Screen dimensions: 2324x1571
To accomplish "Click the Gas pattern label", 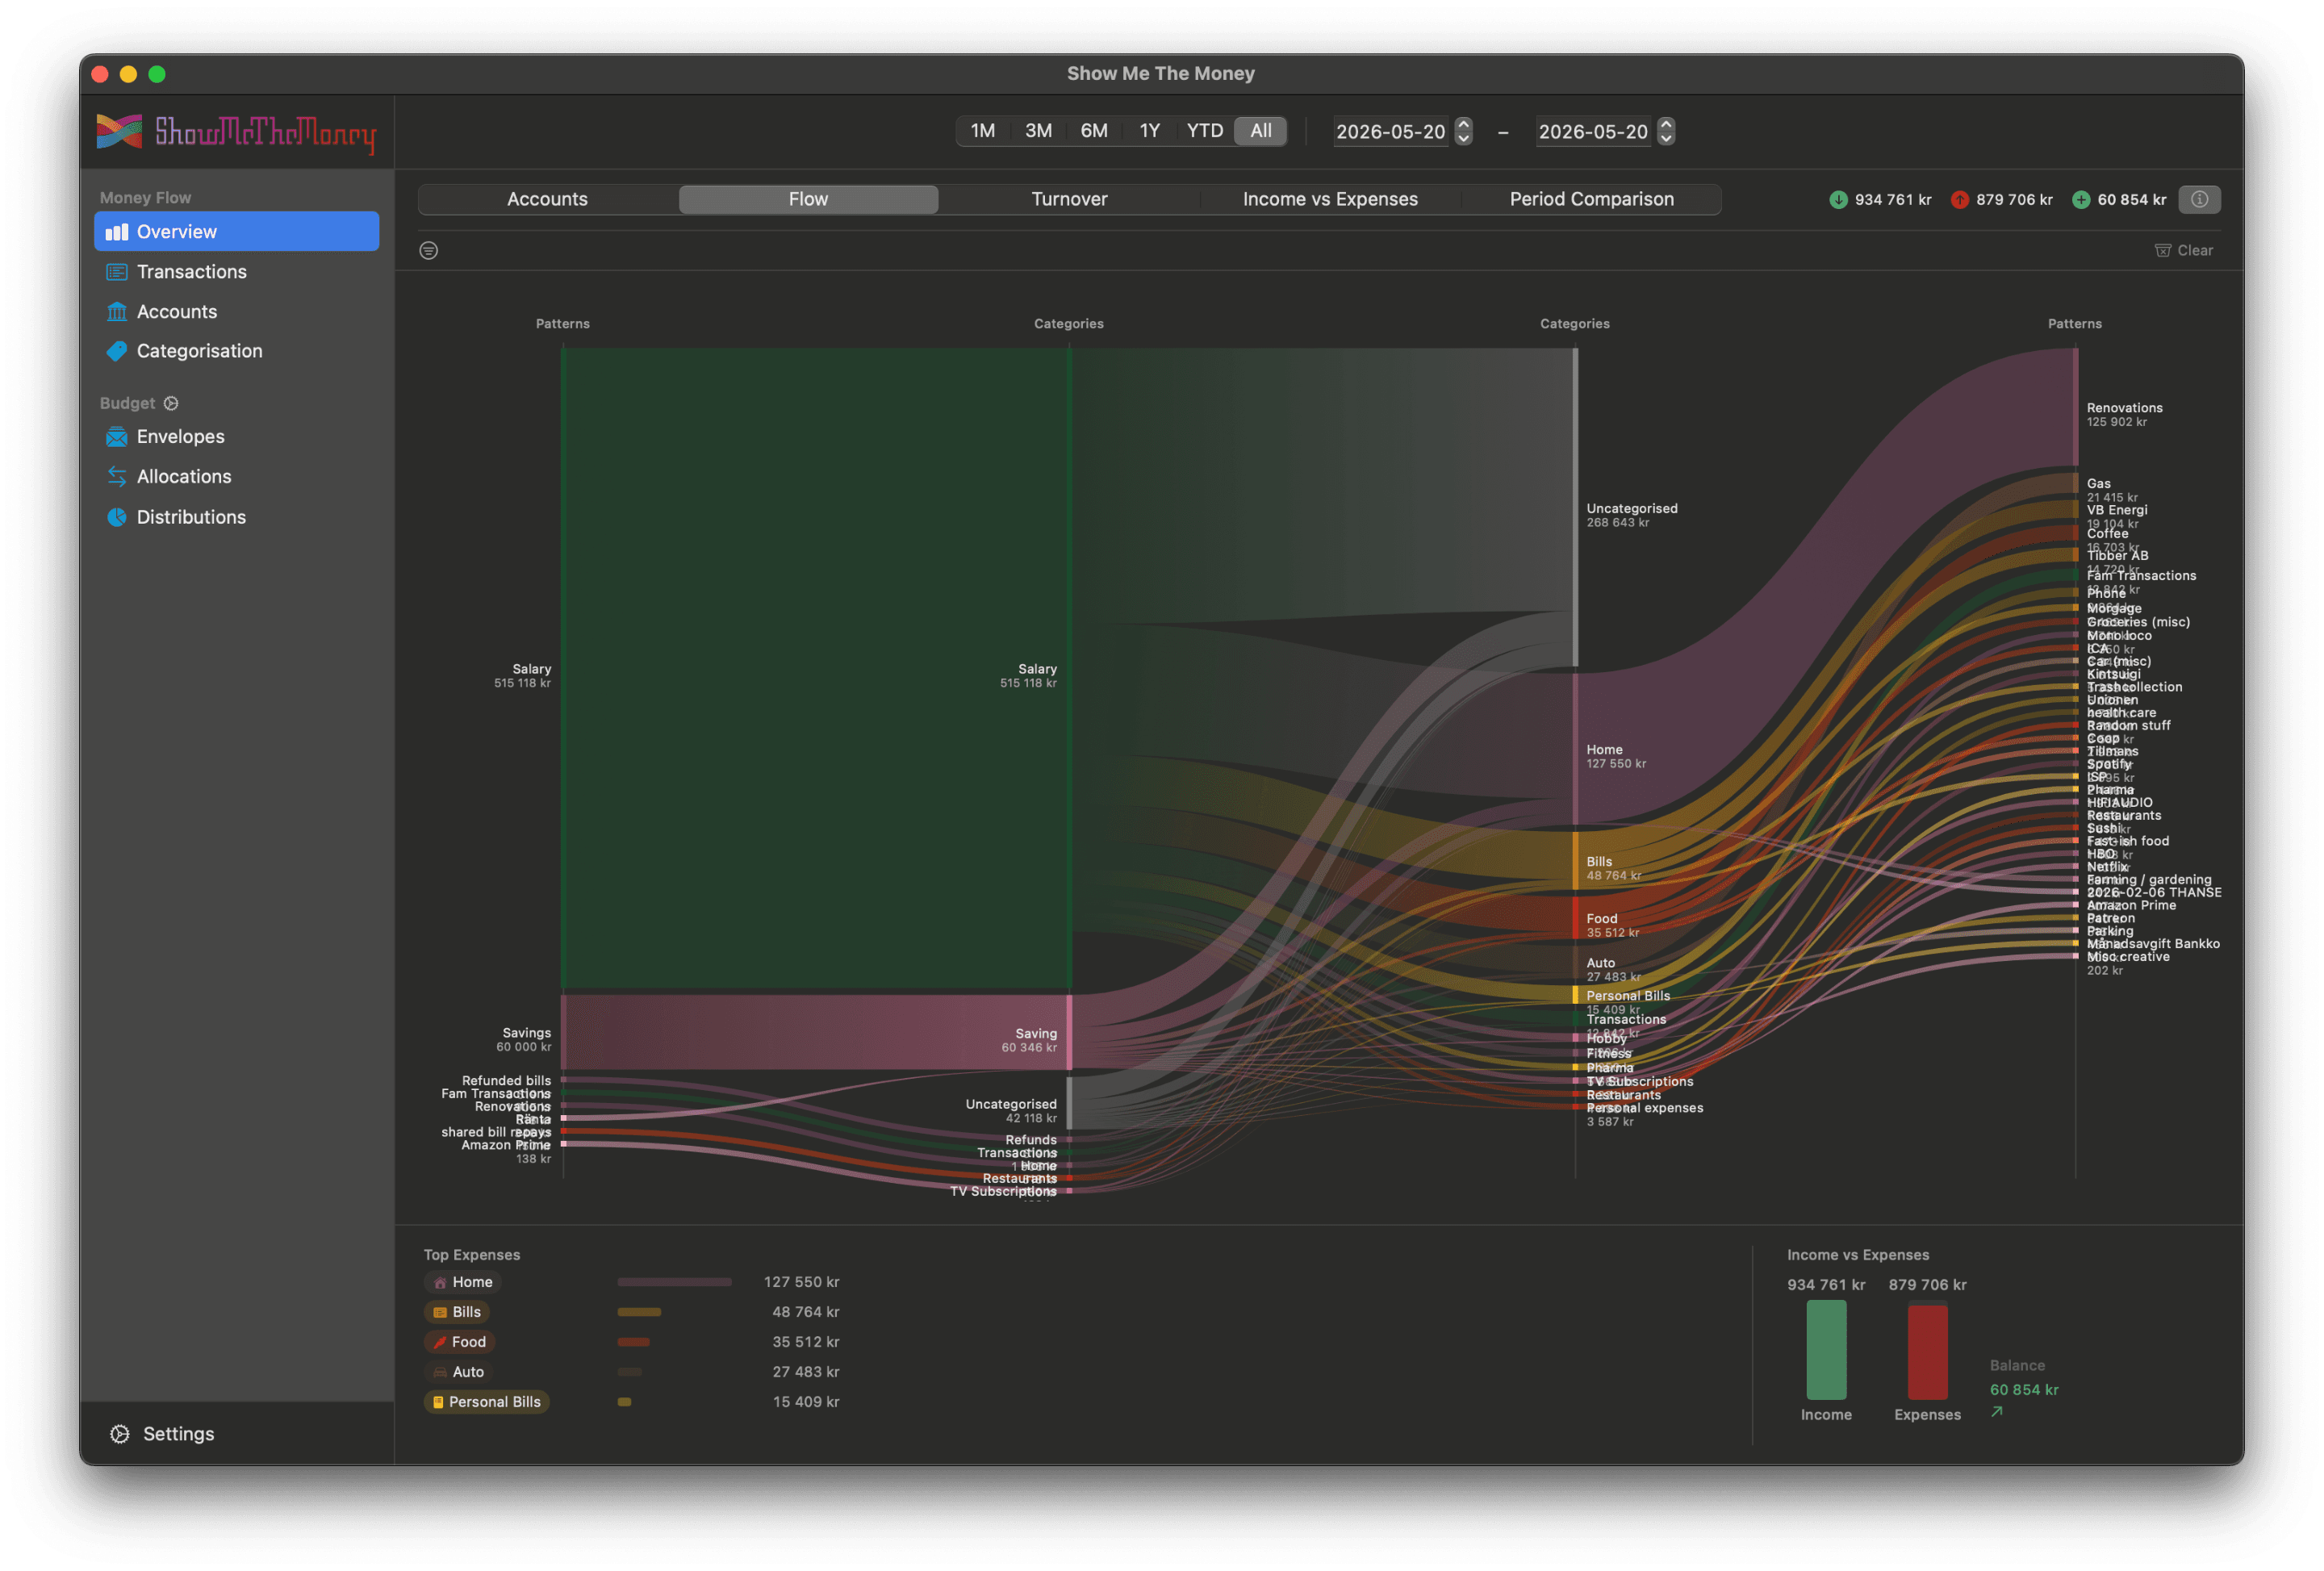I will (x=2098, y=484).
